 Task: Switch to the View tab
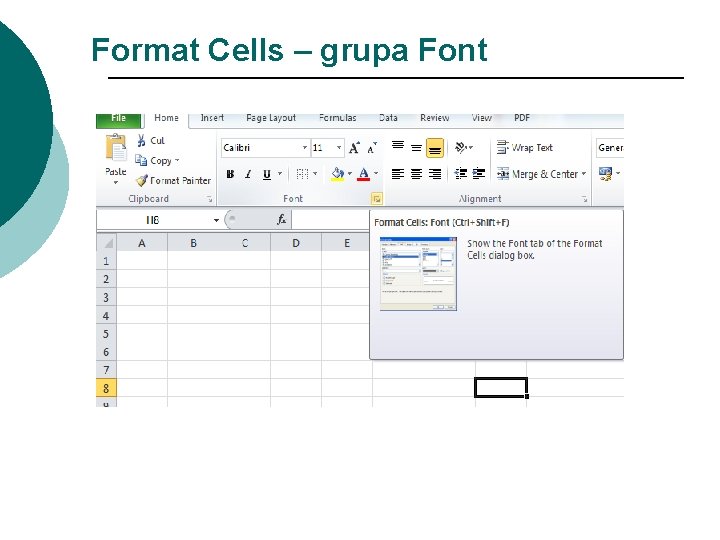pyautogui.click(x=482, y=118)
